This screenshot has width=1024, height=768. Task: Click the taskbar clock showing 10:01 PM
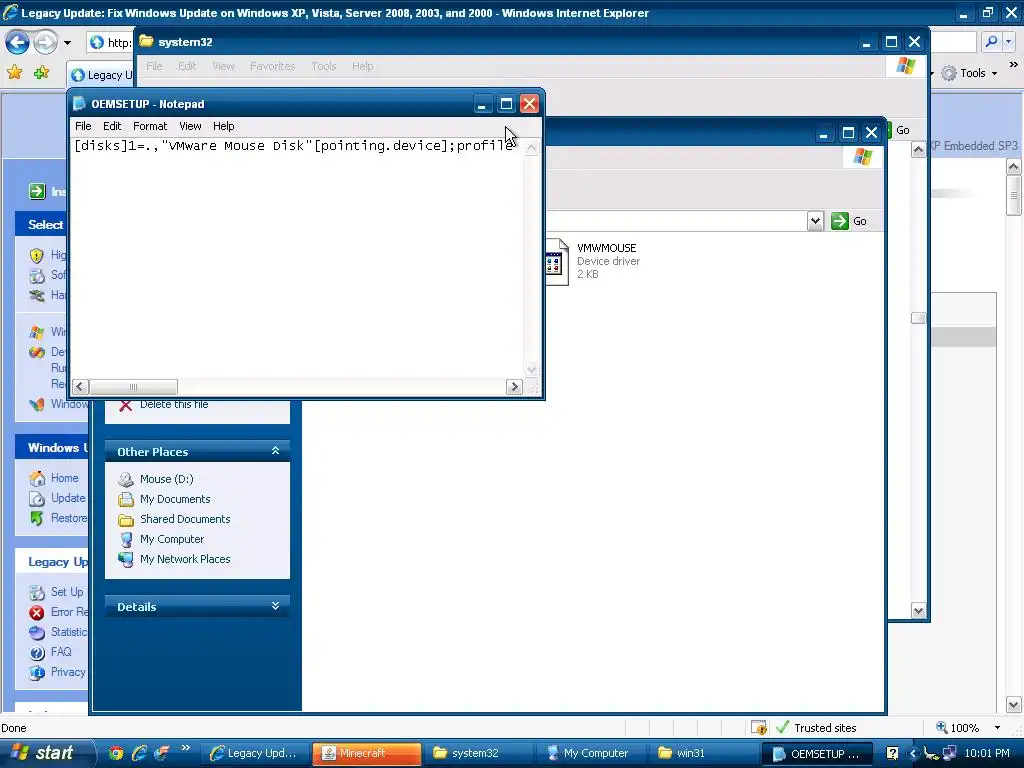[987, 754]
